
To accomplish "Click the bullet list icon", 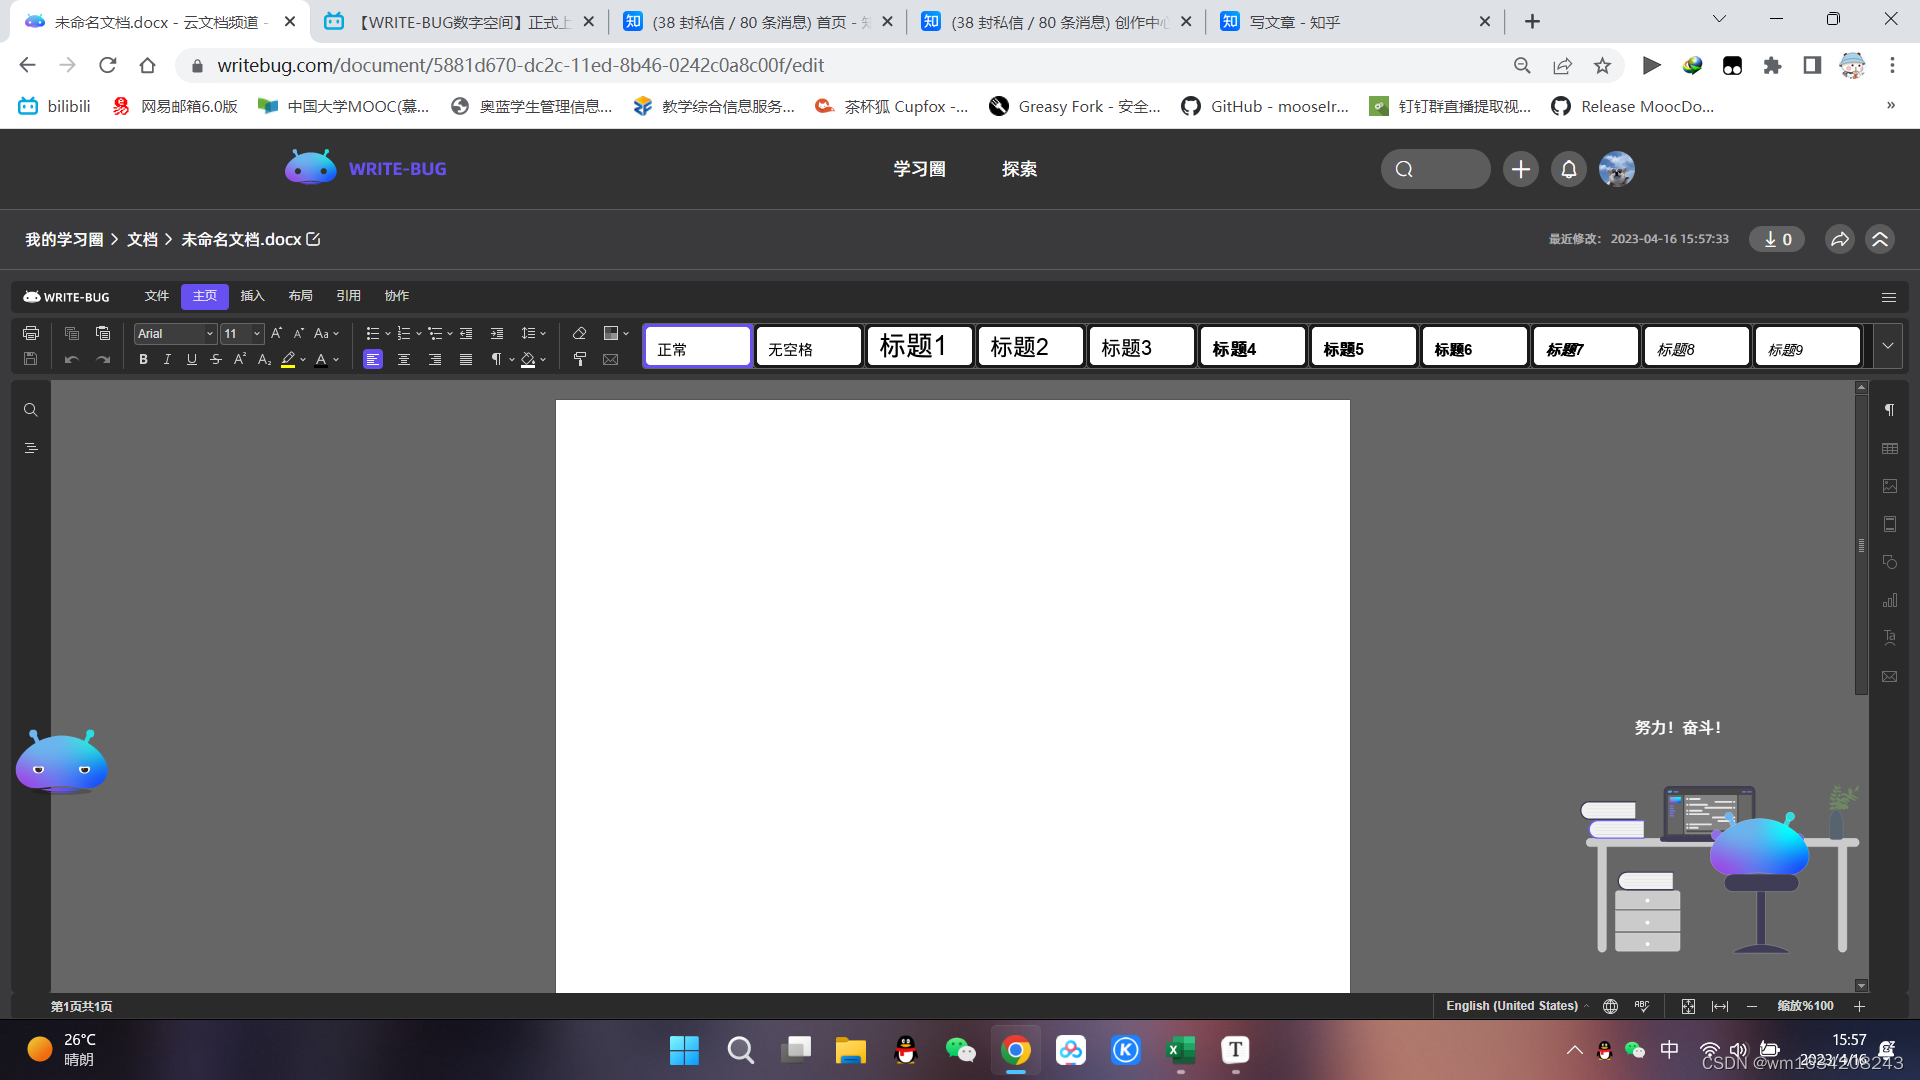I will tap(371, 332).
